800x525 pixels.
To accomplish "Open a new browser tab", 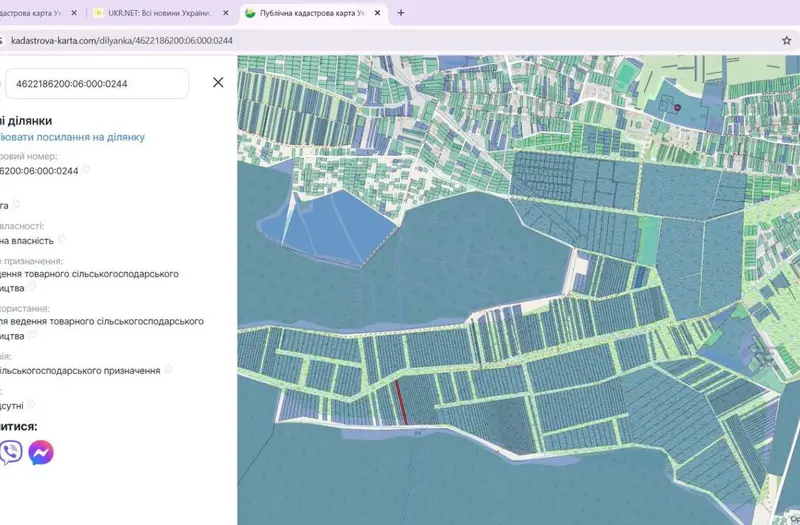I will (x=401, y=13).
